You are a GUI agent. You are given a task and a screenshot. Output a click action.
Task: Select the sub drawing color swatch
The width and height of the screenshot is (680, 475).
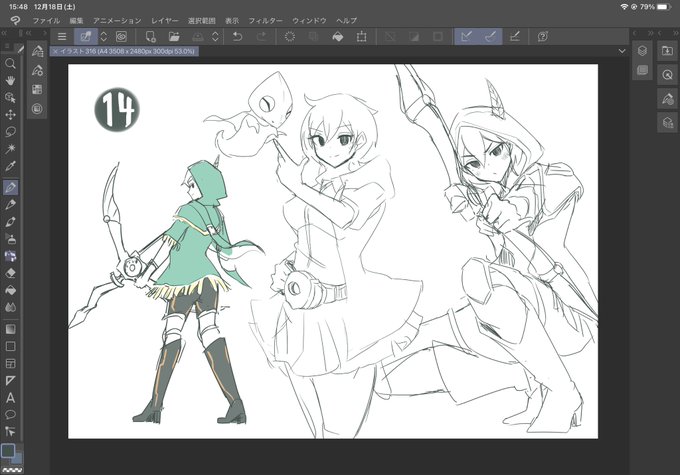(x=17, y=458)
